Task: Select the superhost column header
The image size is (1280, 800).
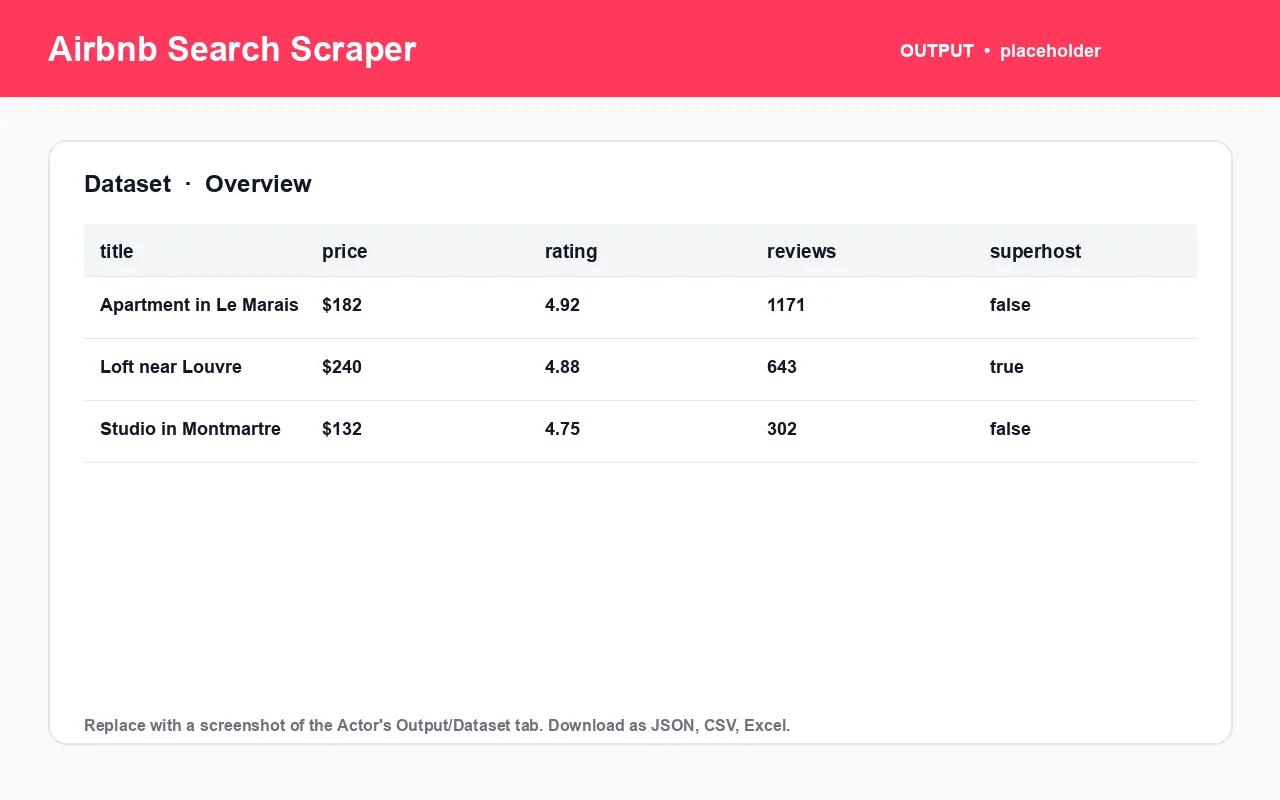Action: [1035, 251]
